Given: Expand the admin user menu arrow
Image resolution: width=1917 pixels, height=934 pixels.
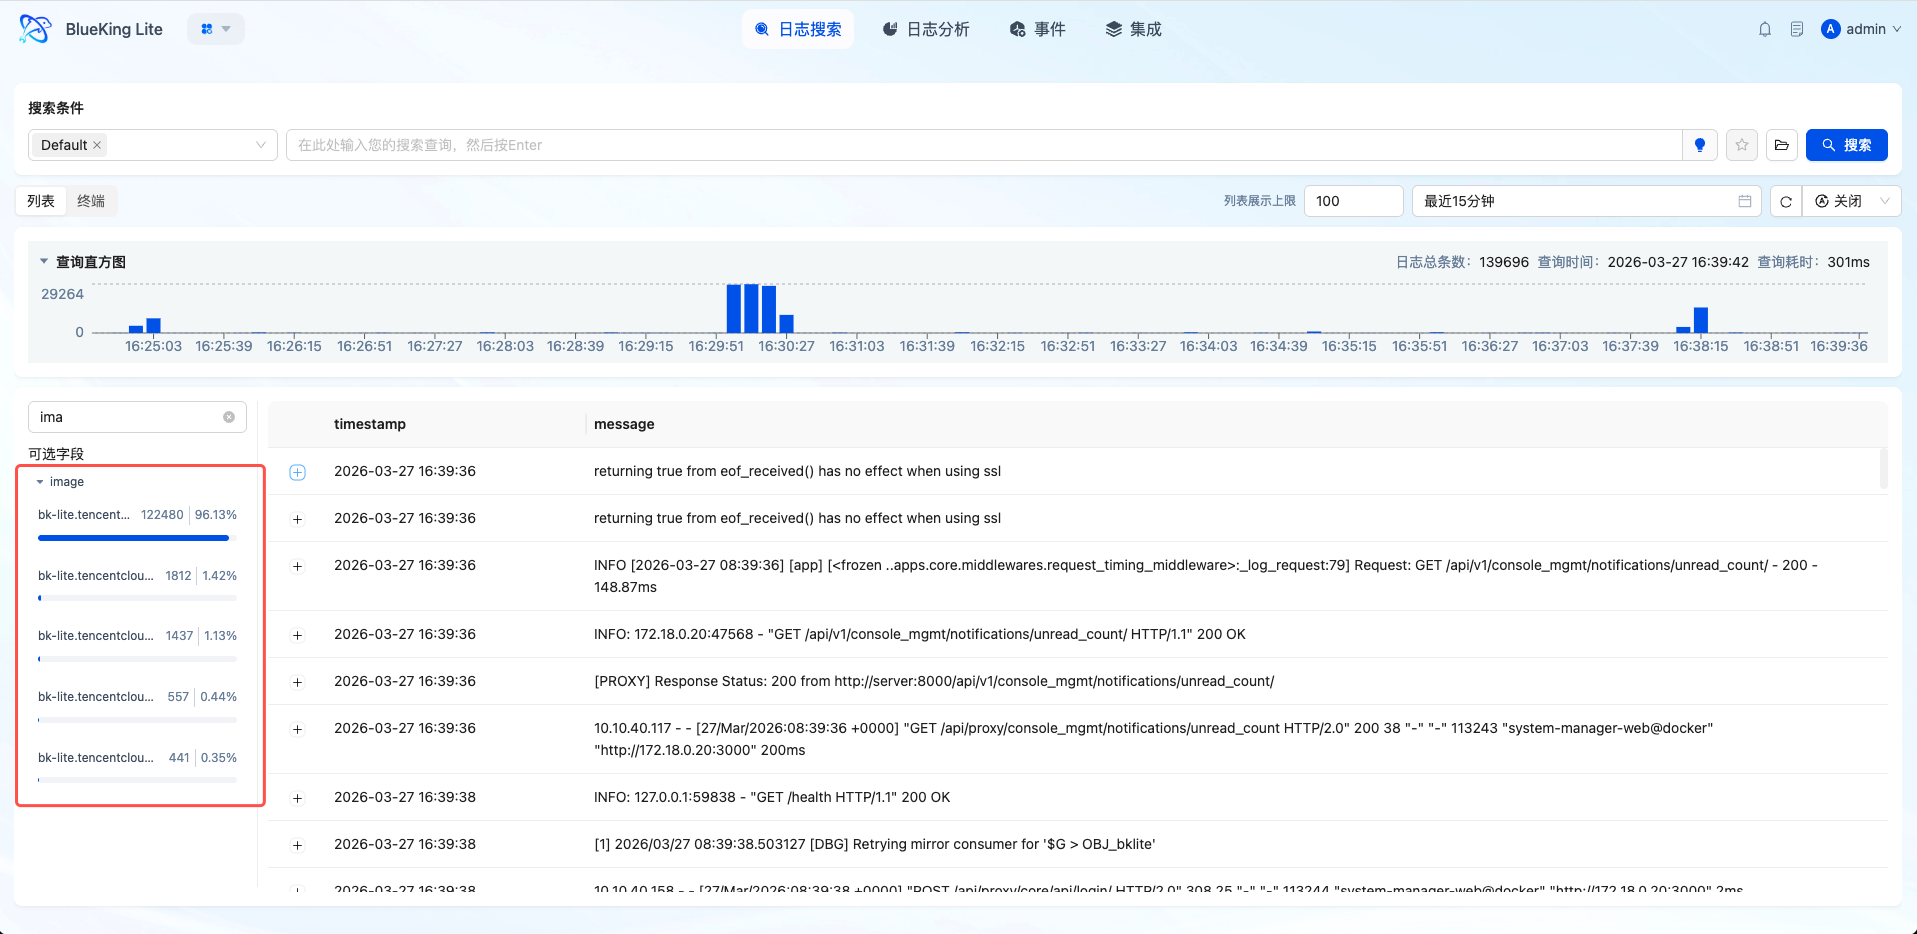Looking at the screenshot, I should click(1897, 29).
